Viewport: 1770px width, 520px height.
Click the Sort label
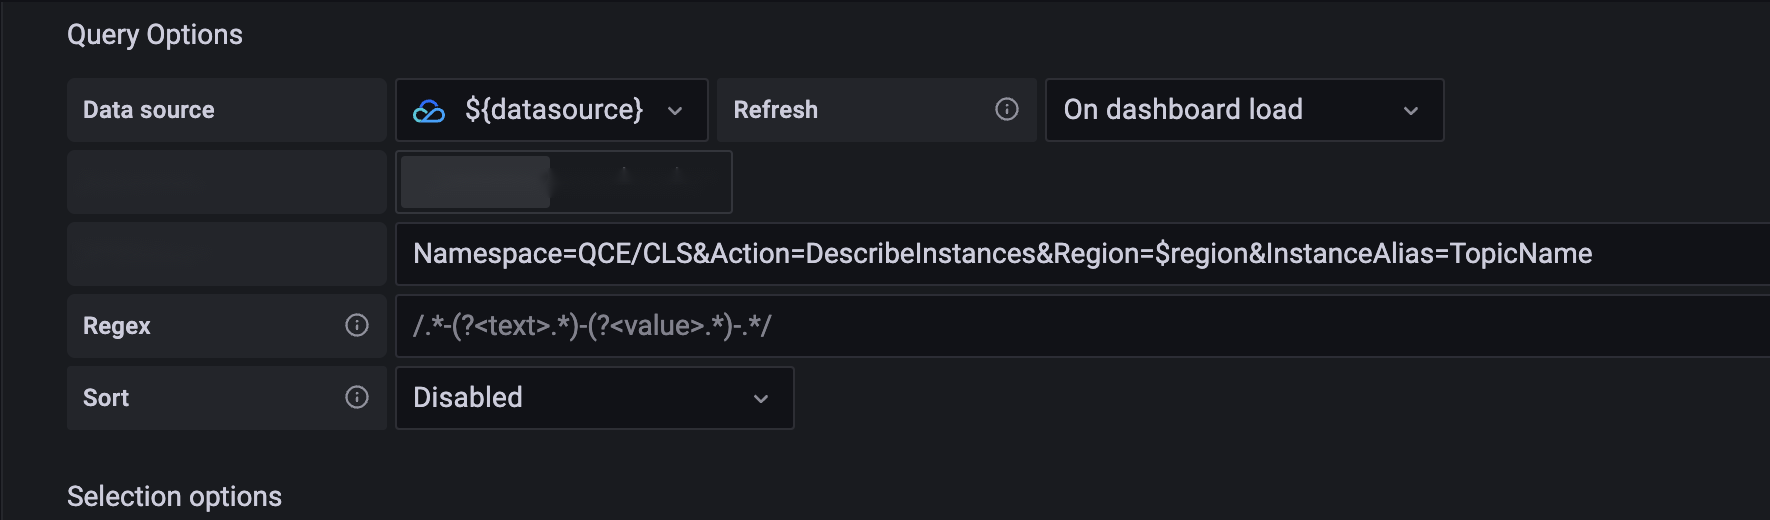click(106, 398)
